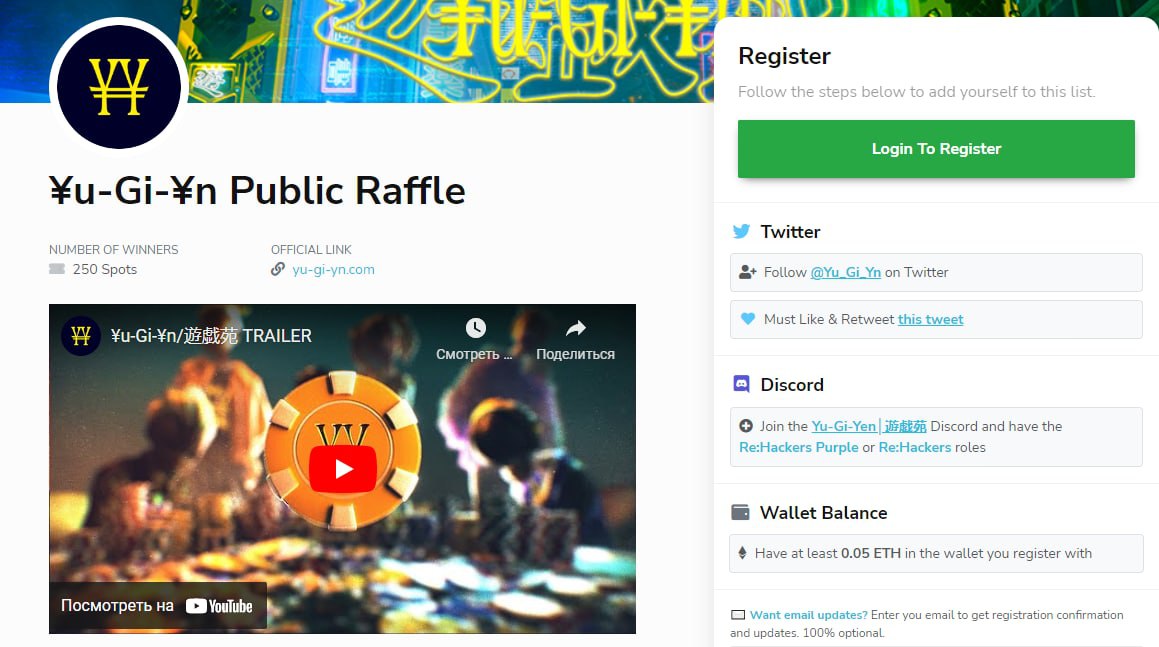The image size is (1159, 647).
Task: Open the 'this tweet' link
Action: [931, 319]
